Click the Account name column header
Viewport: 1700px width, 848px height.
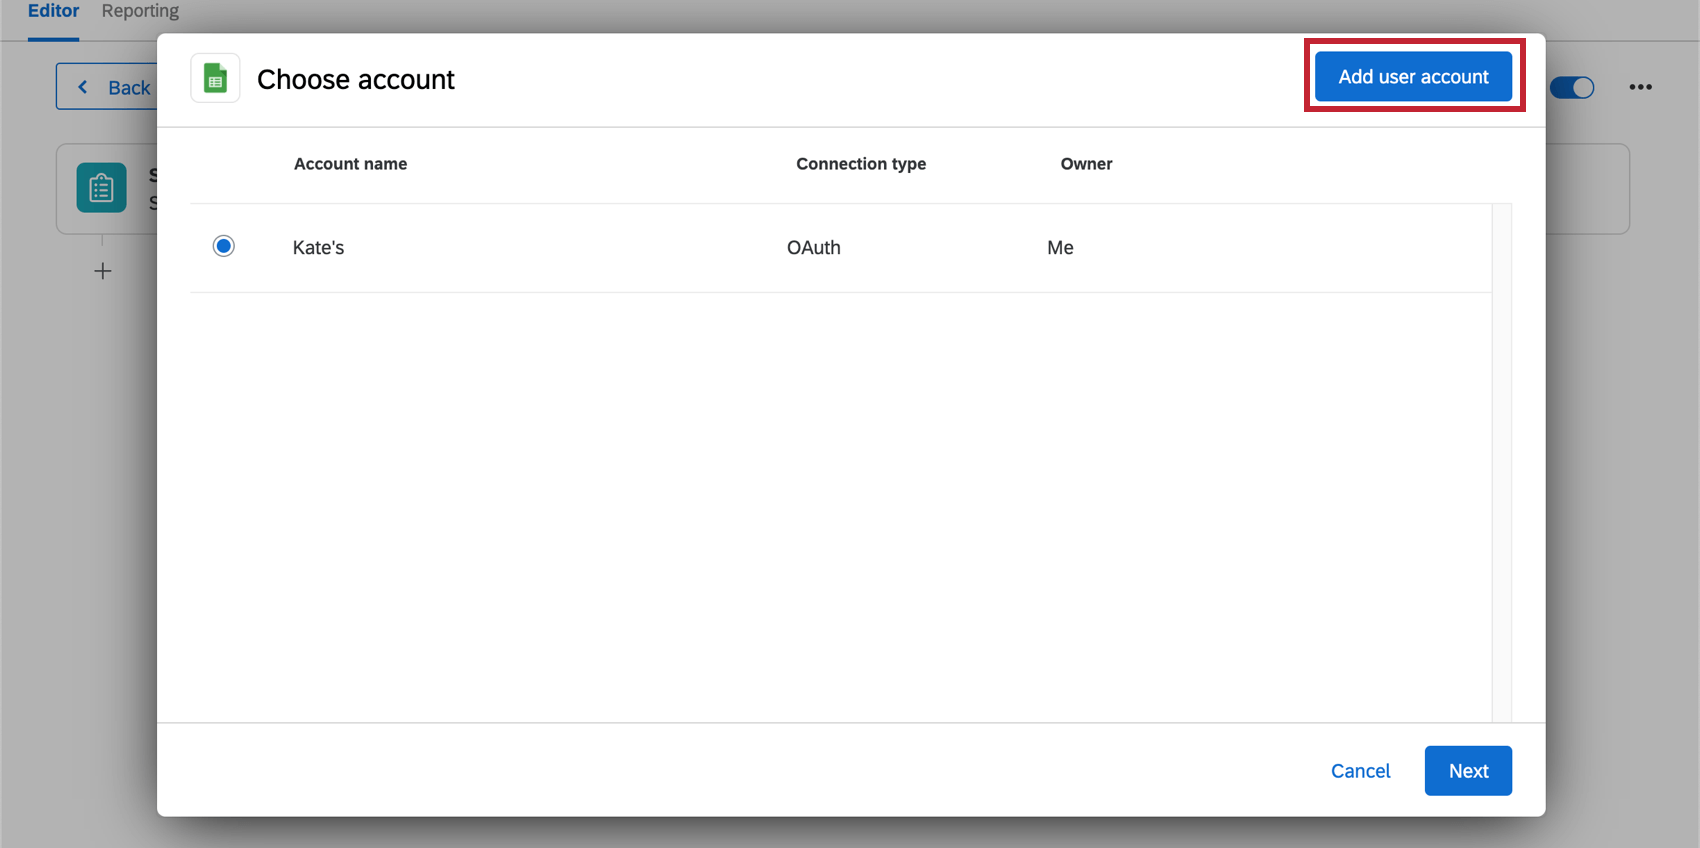coord(350,164)
